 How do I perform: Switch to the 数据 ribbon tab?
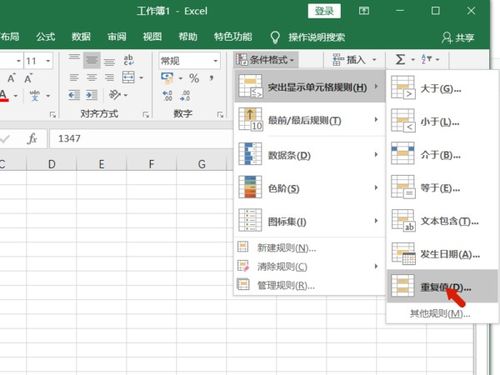point(81,36)
